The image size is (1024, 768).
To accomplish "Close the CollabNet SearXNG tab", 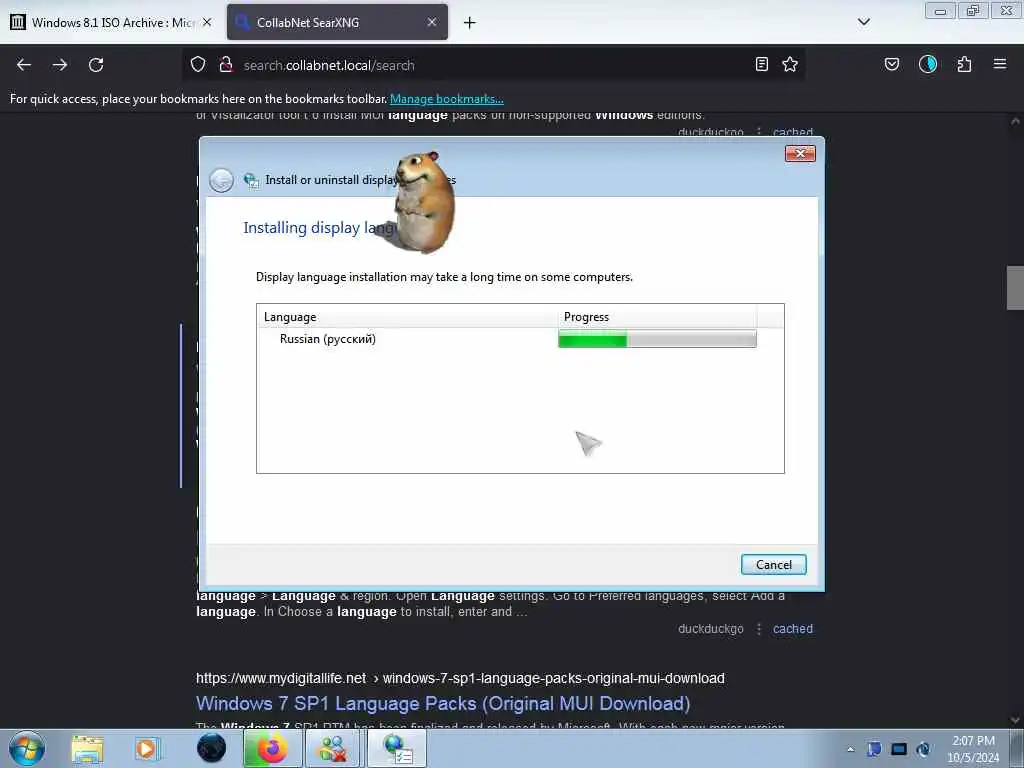I will point(432,22).
